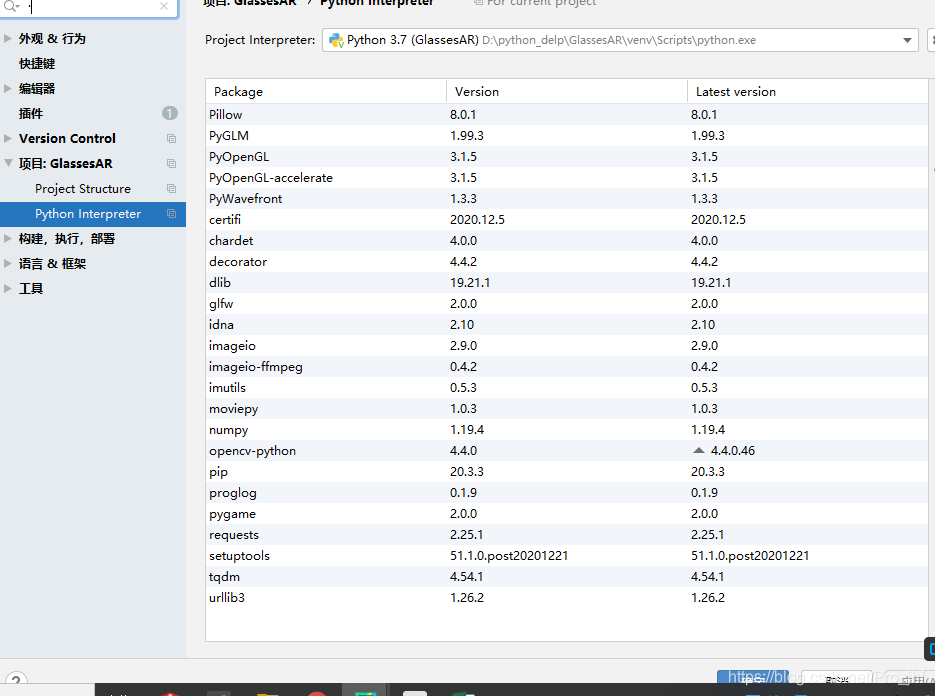
Task: Select the PyOpenGL package row
Action: pyautogui.click(x=567, y=156)
